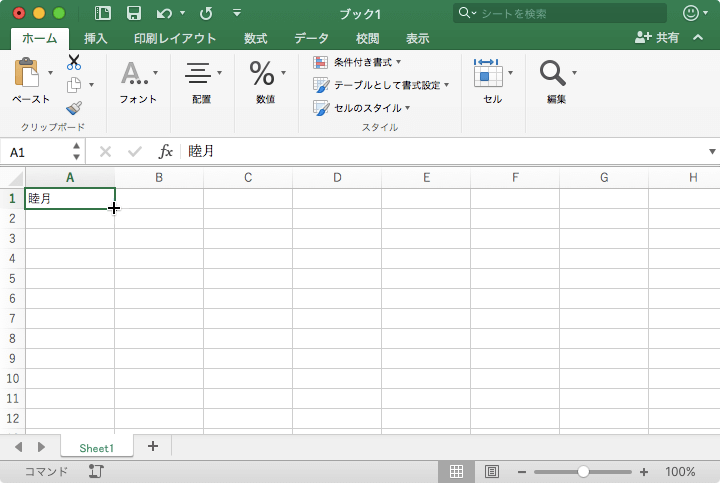720x483 pixels.
Task: Click the Paste clipboard icon
Action: coord(27,73)
